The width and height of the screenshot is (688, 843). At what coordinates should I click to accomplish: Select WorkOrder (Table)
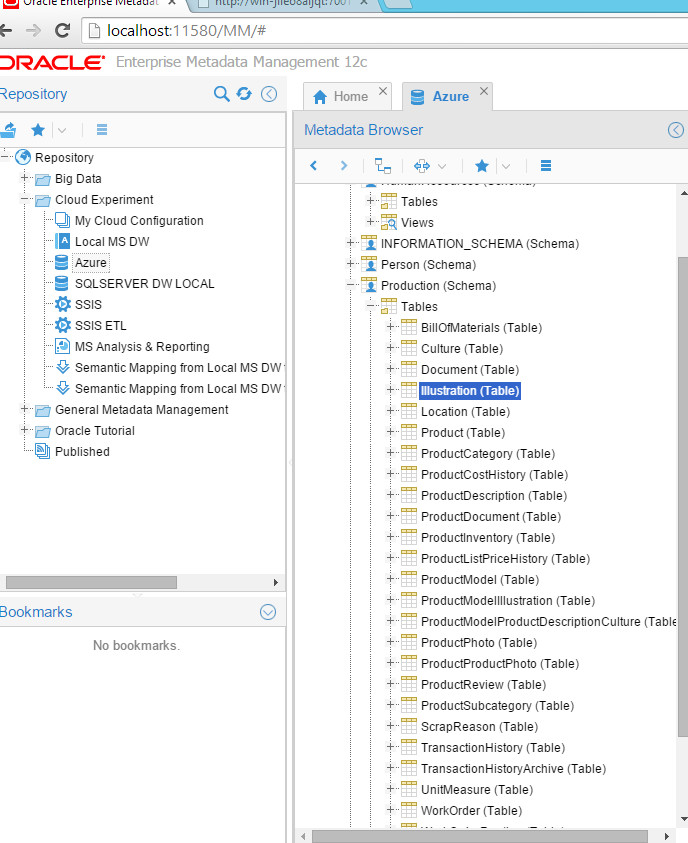pyautogui.click(x=471, y=811)
